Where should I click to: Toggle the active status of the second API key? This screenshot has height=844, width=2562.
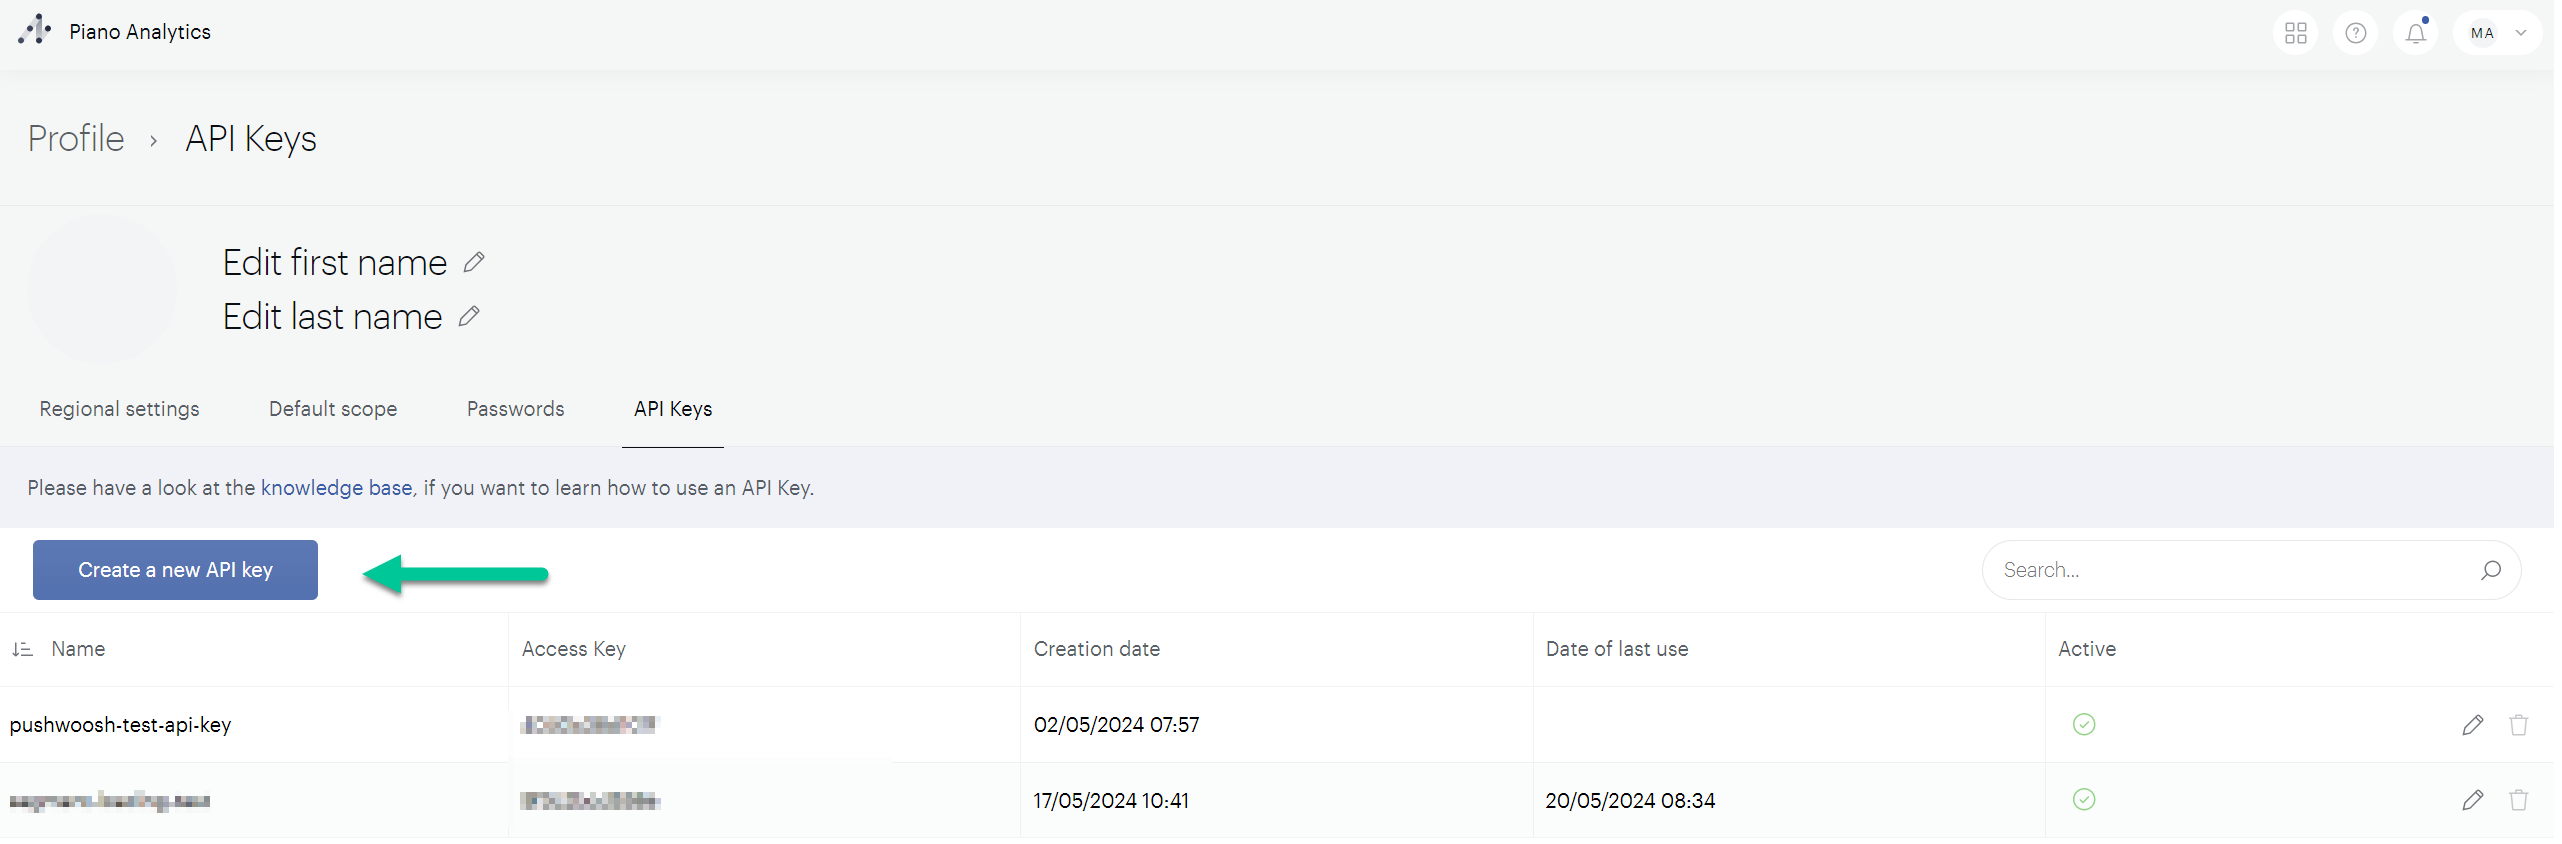tap(2084, 799)
